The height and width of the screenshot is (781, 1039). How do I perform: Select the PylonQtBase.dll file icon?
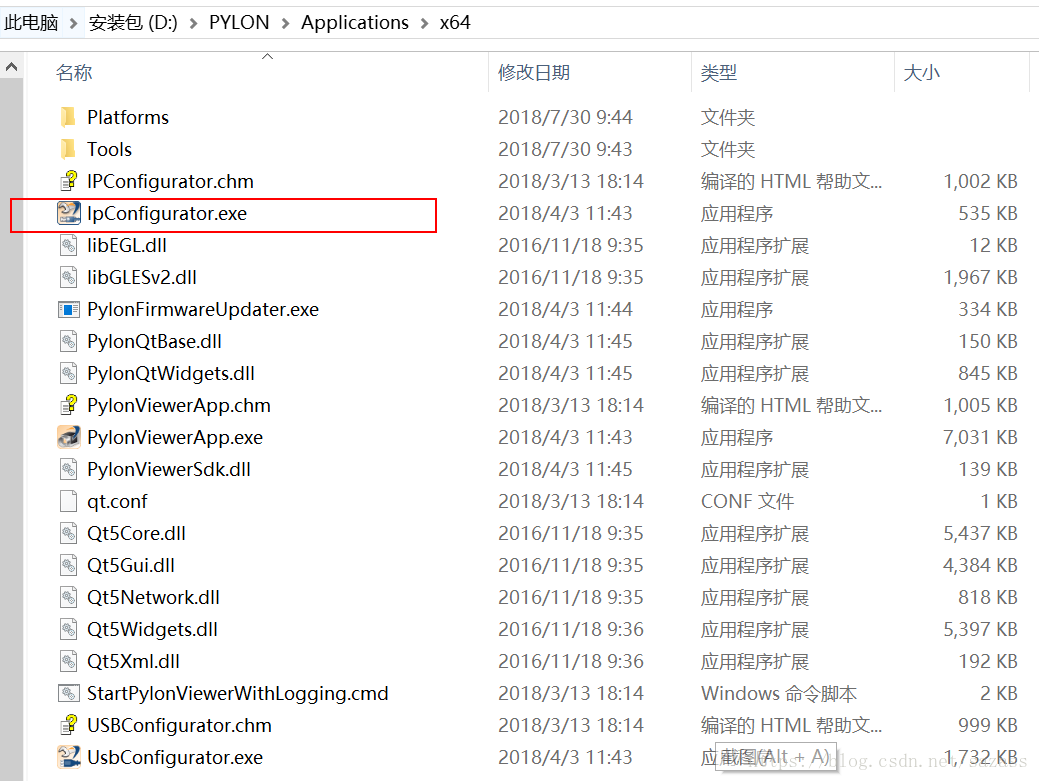pyautogui.click(x=68, y=341)
